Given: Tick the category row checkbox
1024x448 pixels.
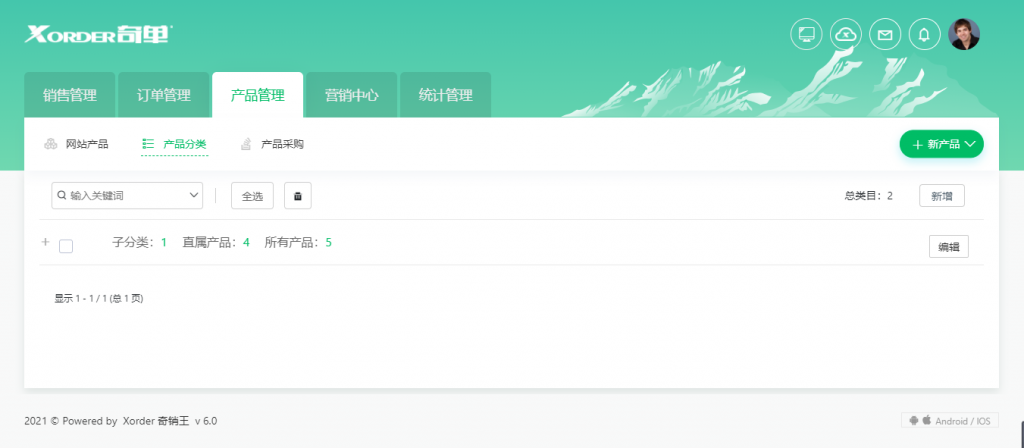Looking at the screenshot, I should pyautogui.click(x=66, y=246).
